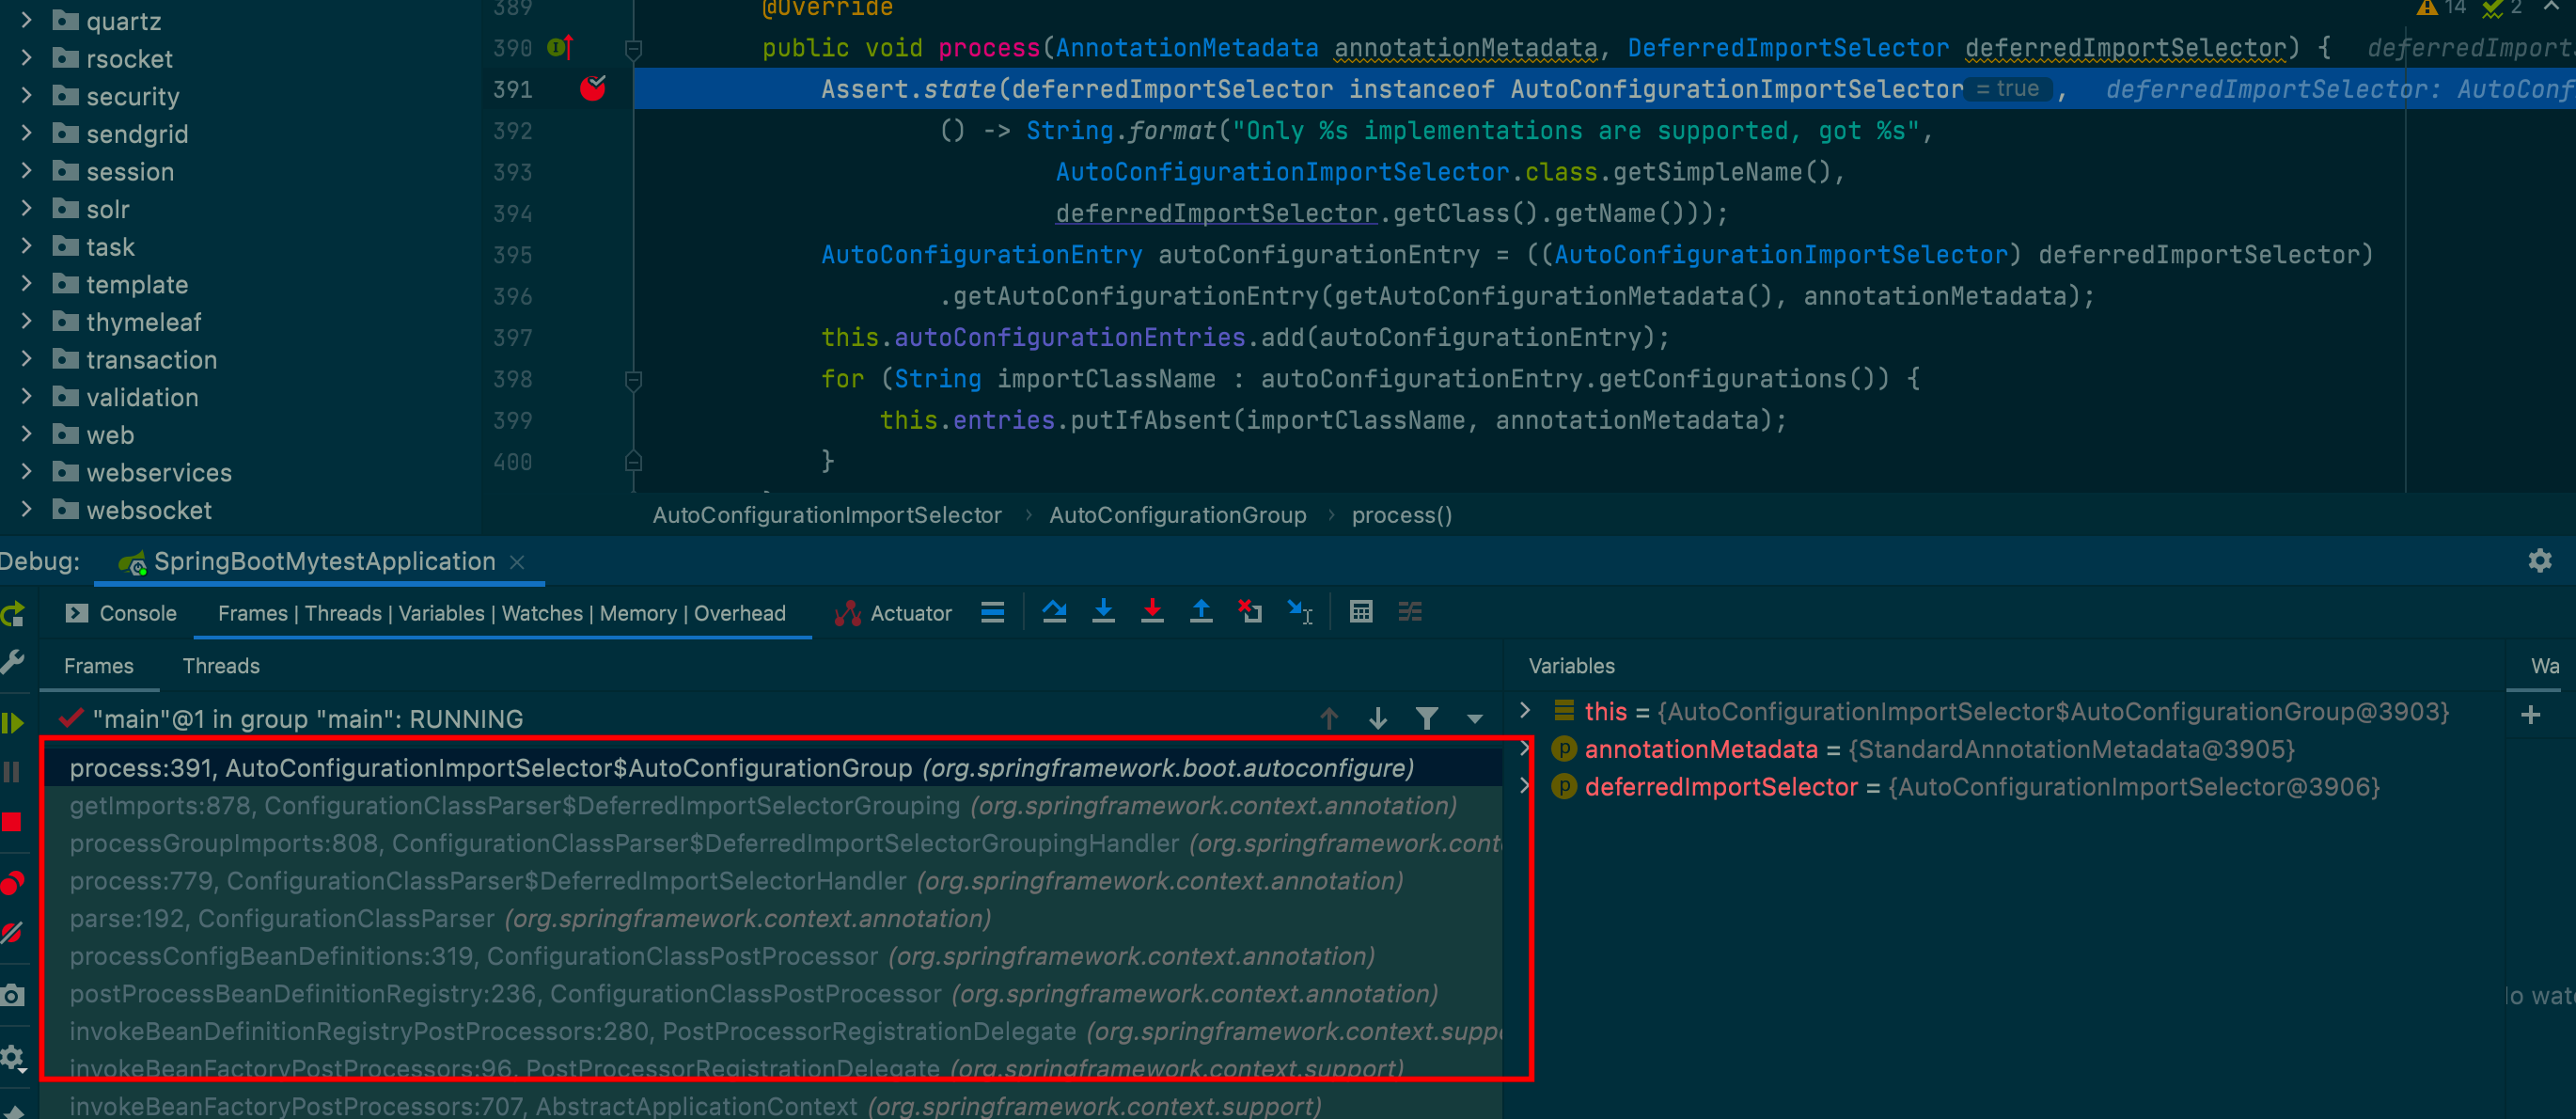The image size is (2576, 1119).
Task: Click the frames filter funnel icon
Action: click(1427, 718)
